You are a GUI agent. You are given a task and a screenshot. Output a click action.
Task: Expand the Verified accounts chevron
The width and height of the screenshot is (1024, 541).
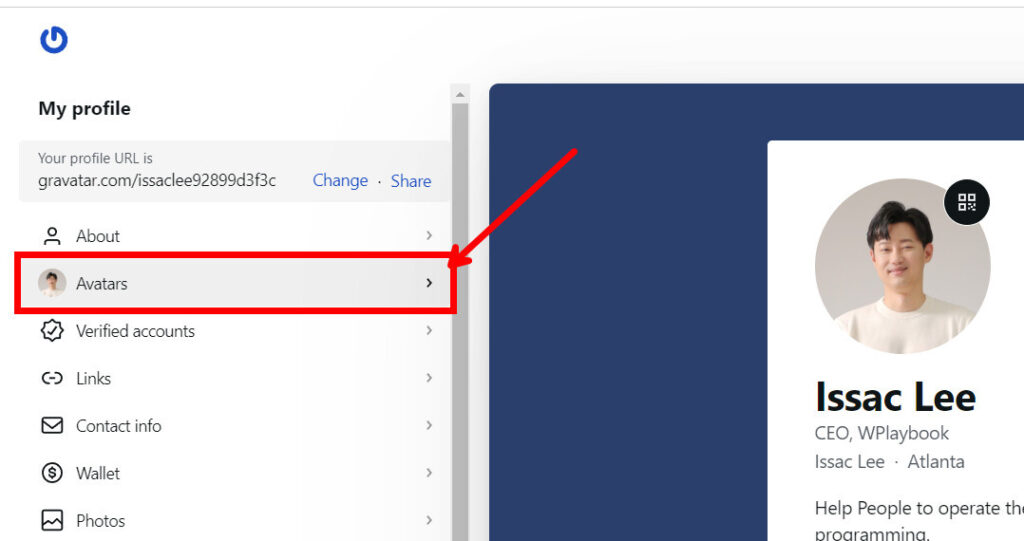point(429,331)
